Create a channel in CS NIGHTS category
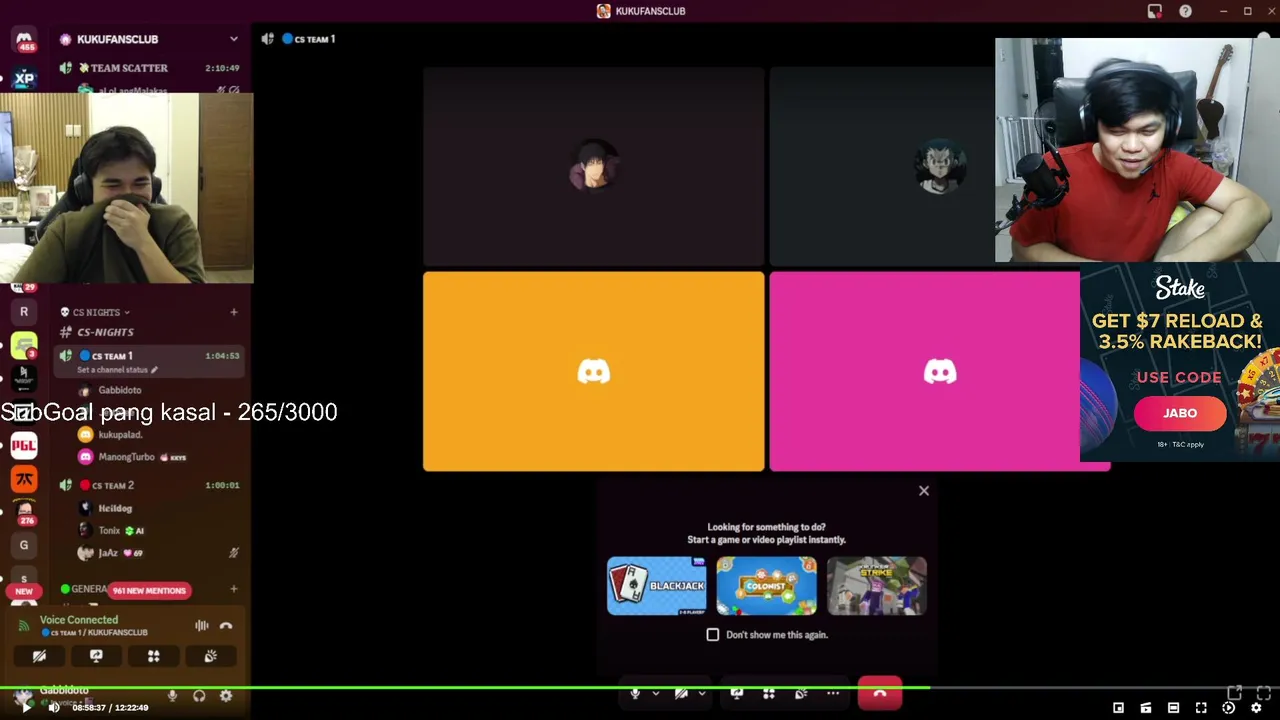Screen dimensions: 1280x720 tap(234, 312)
